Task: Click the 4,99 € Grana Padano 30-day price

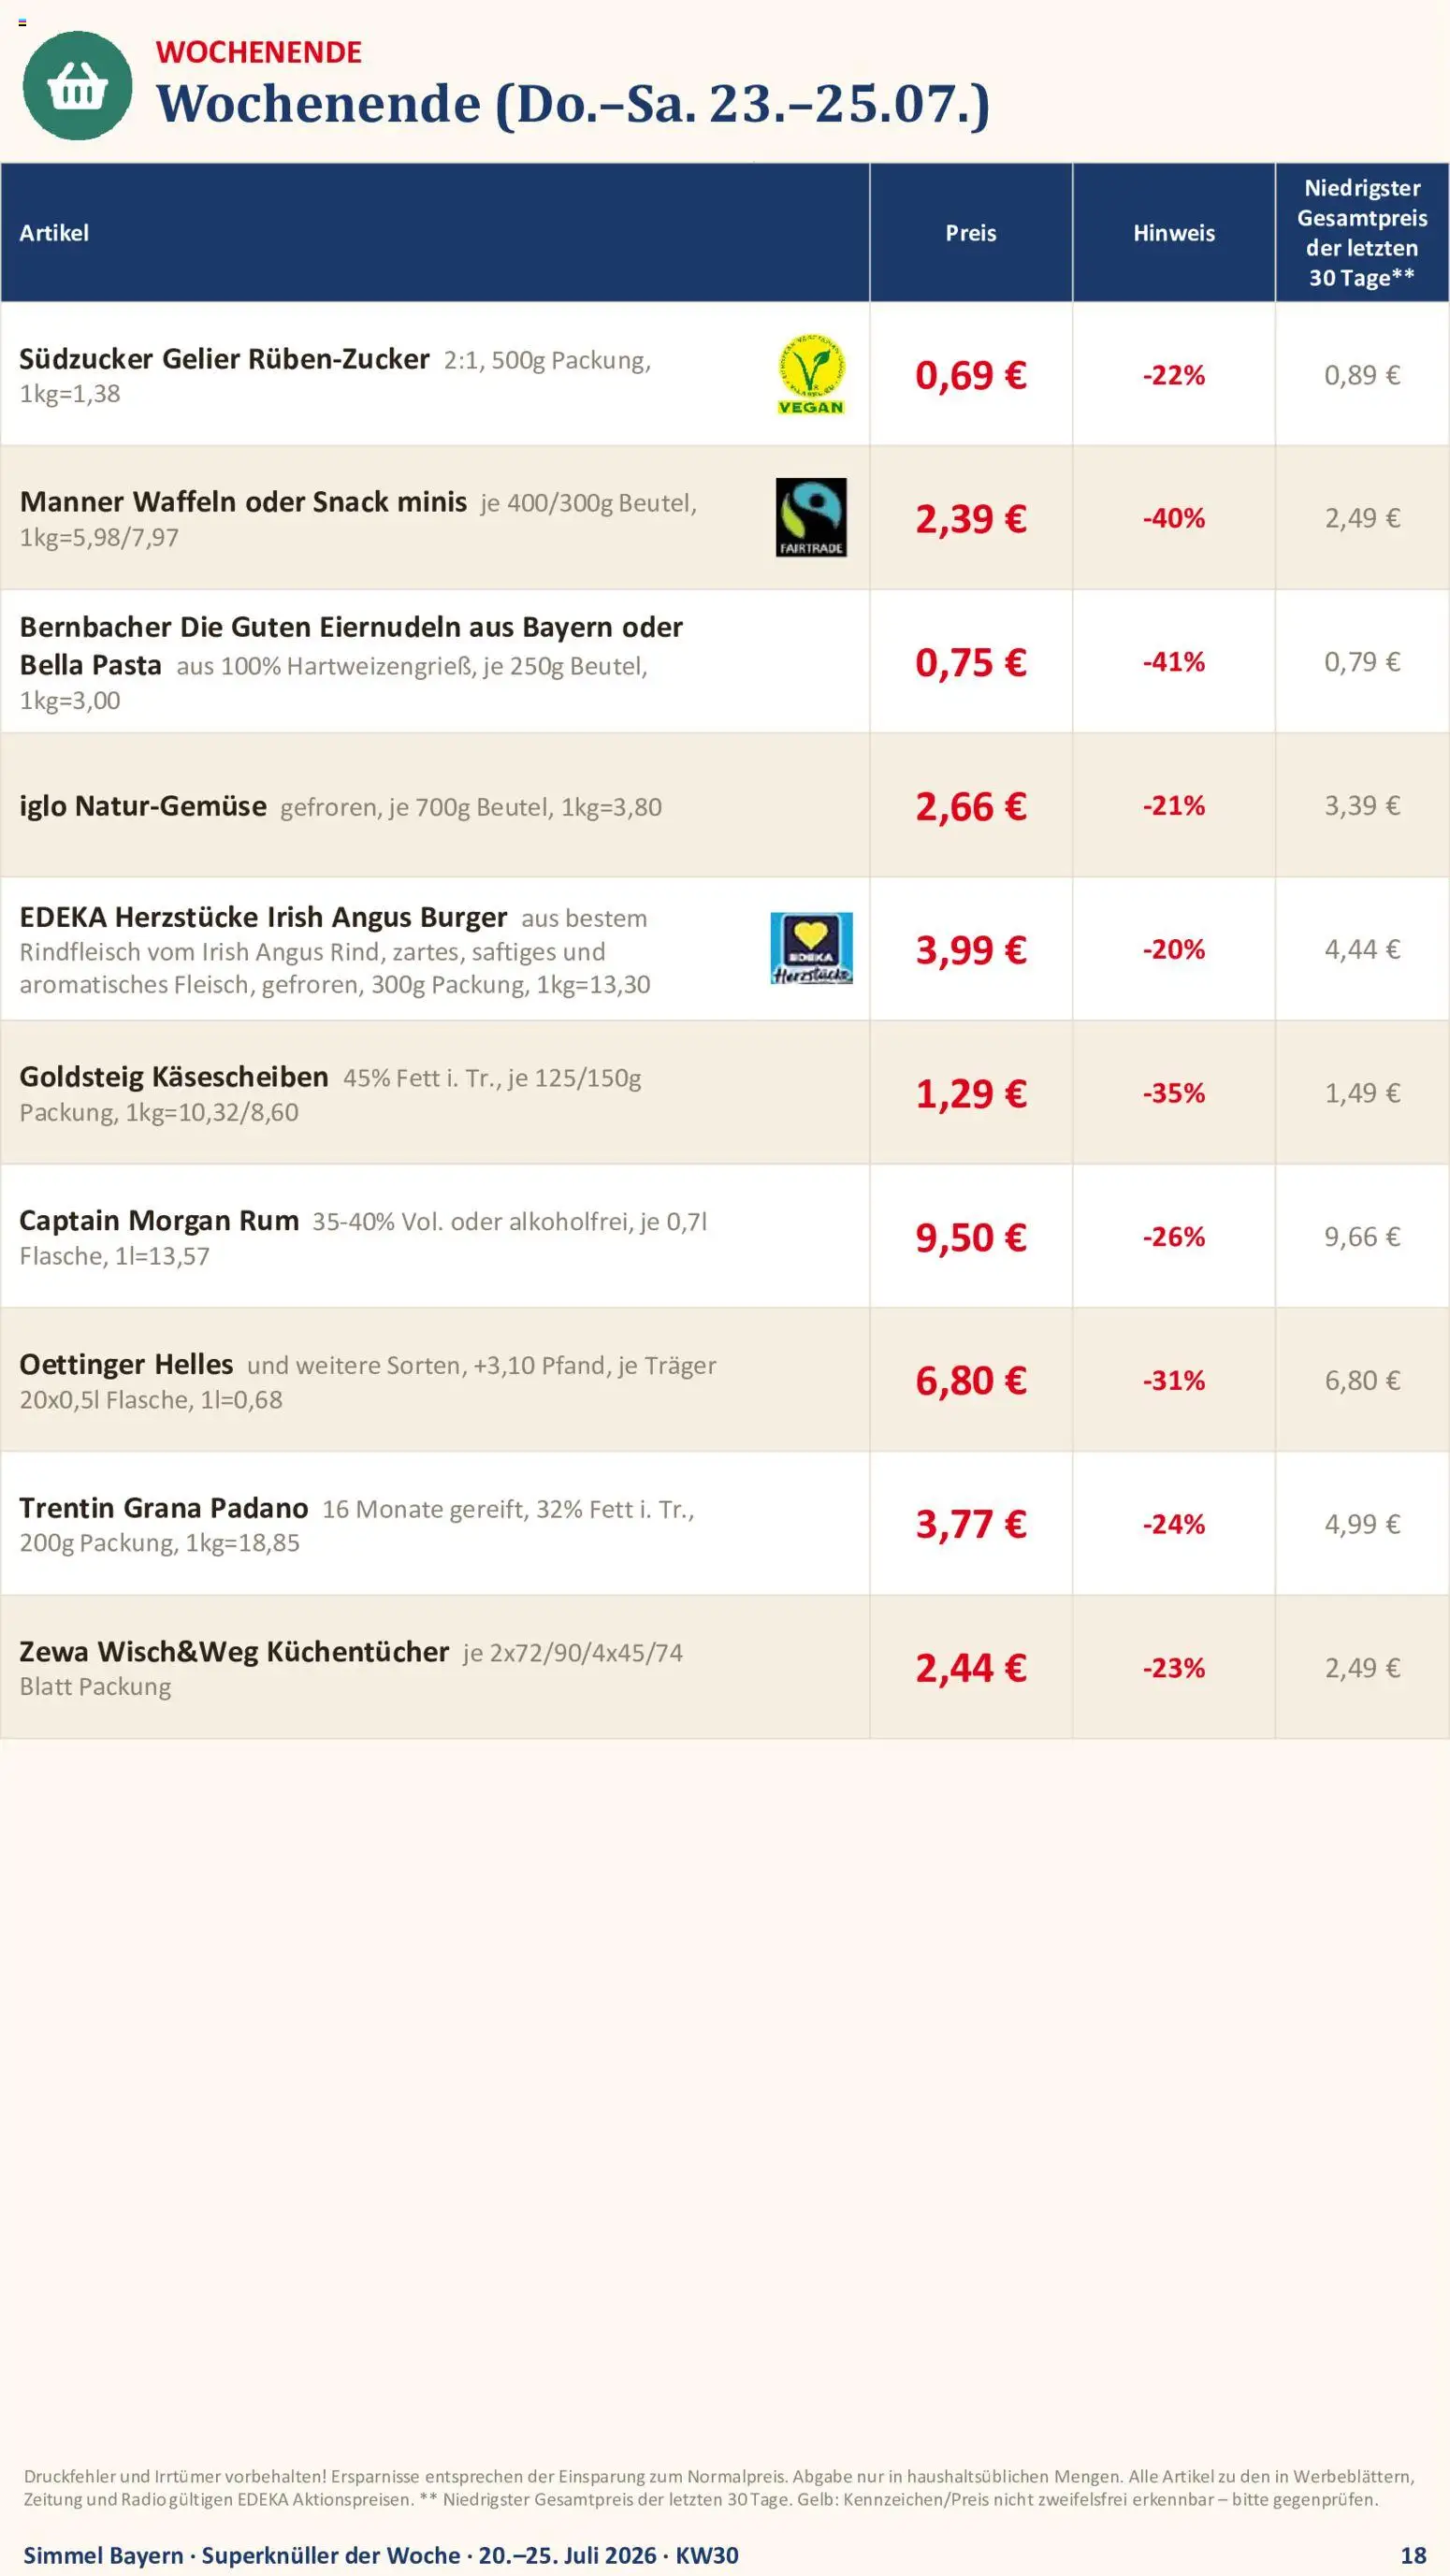Action: pyautogui.click(x=1362, y=1524)
